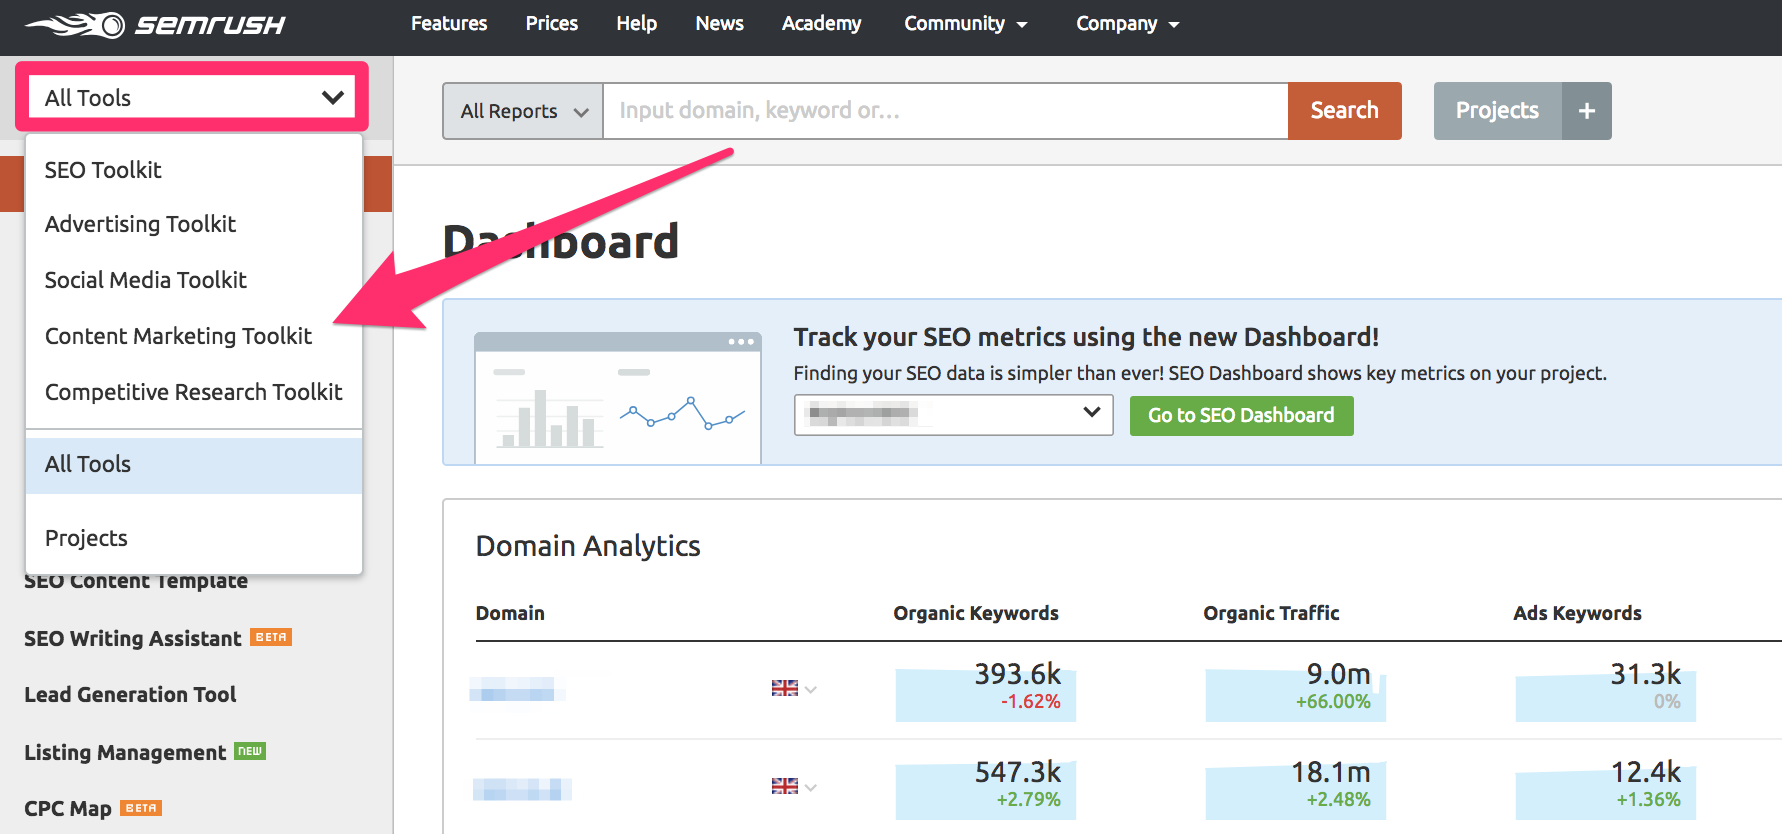Click the three-dots icon on the dashboard thumbnail
1782x834 pixels.
tap(741, 342)
